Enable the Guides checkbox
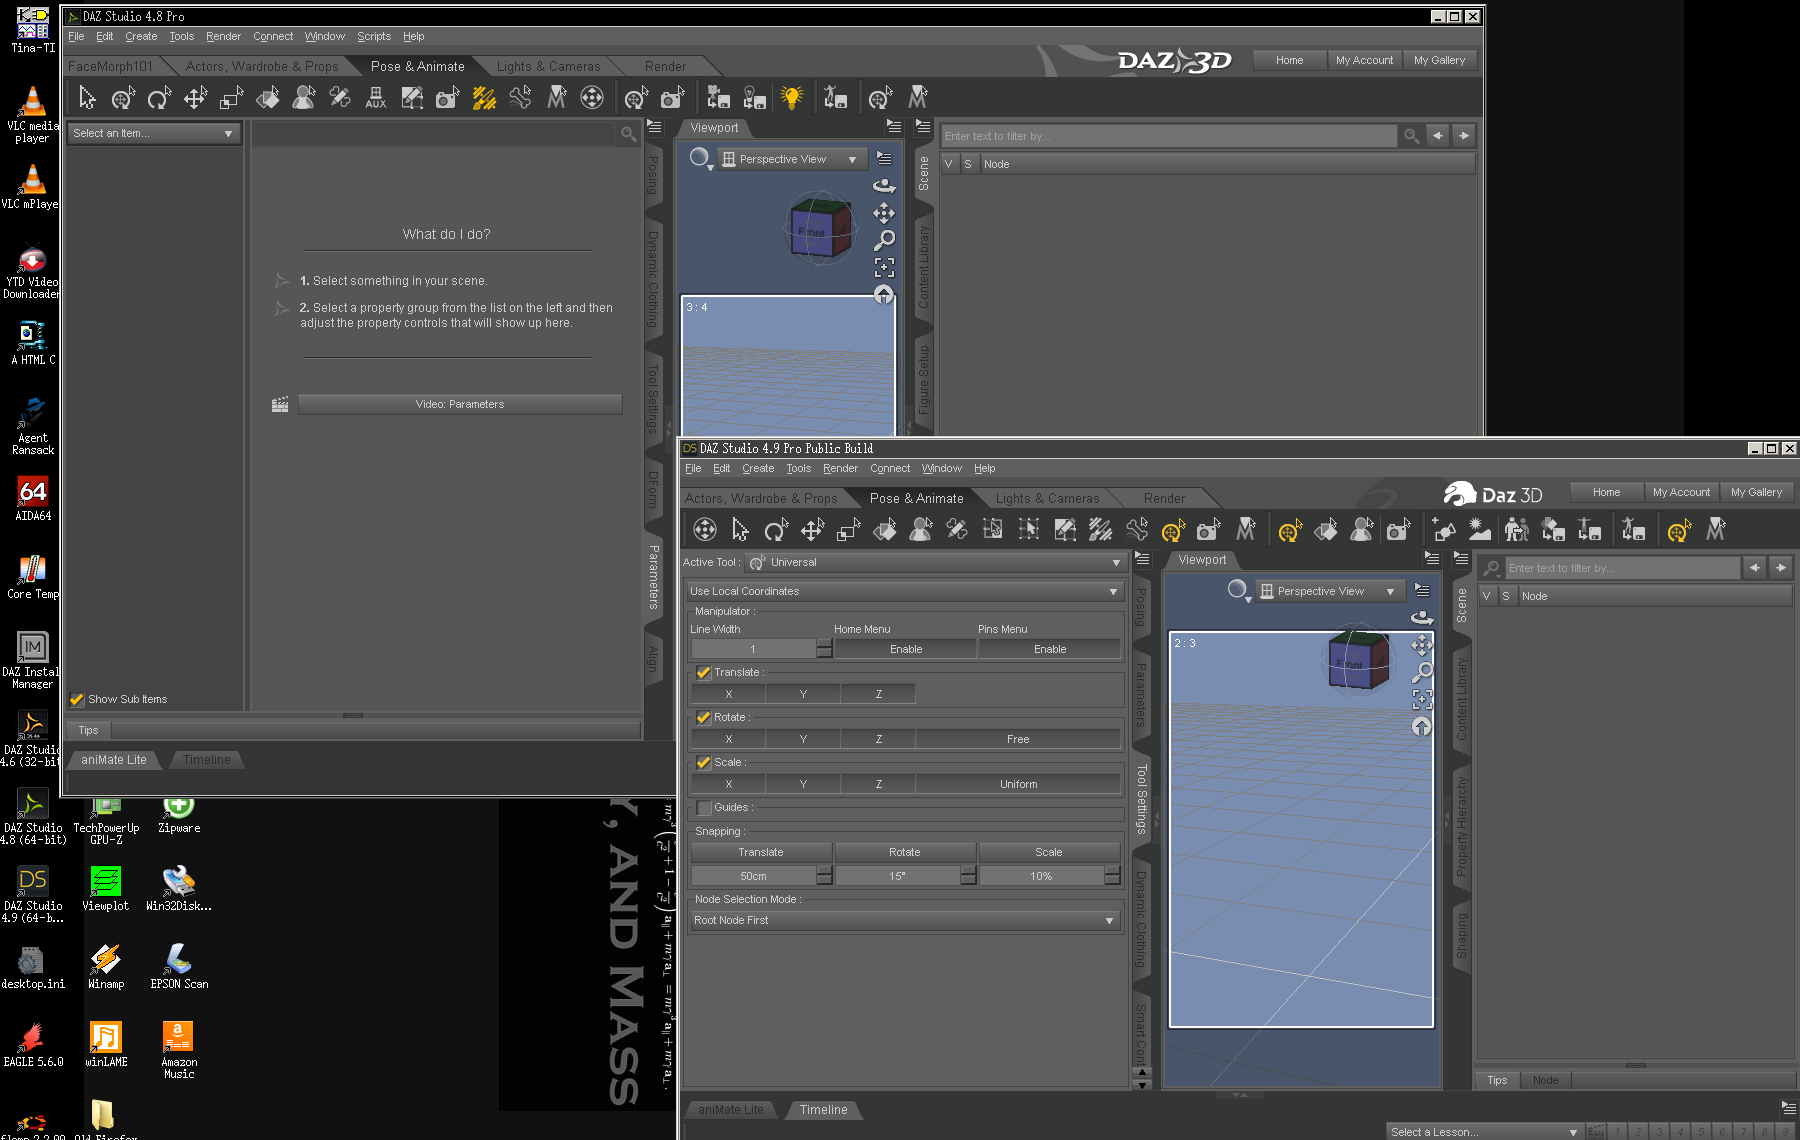This screenshot has width=1800, height=1140. 704,808
